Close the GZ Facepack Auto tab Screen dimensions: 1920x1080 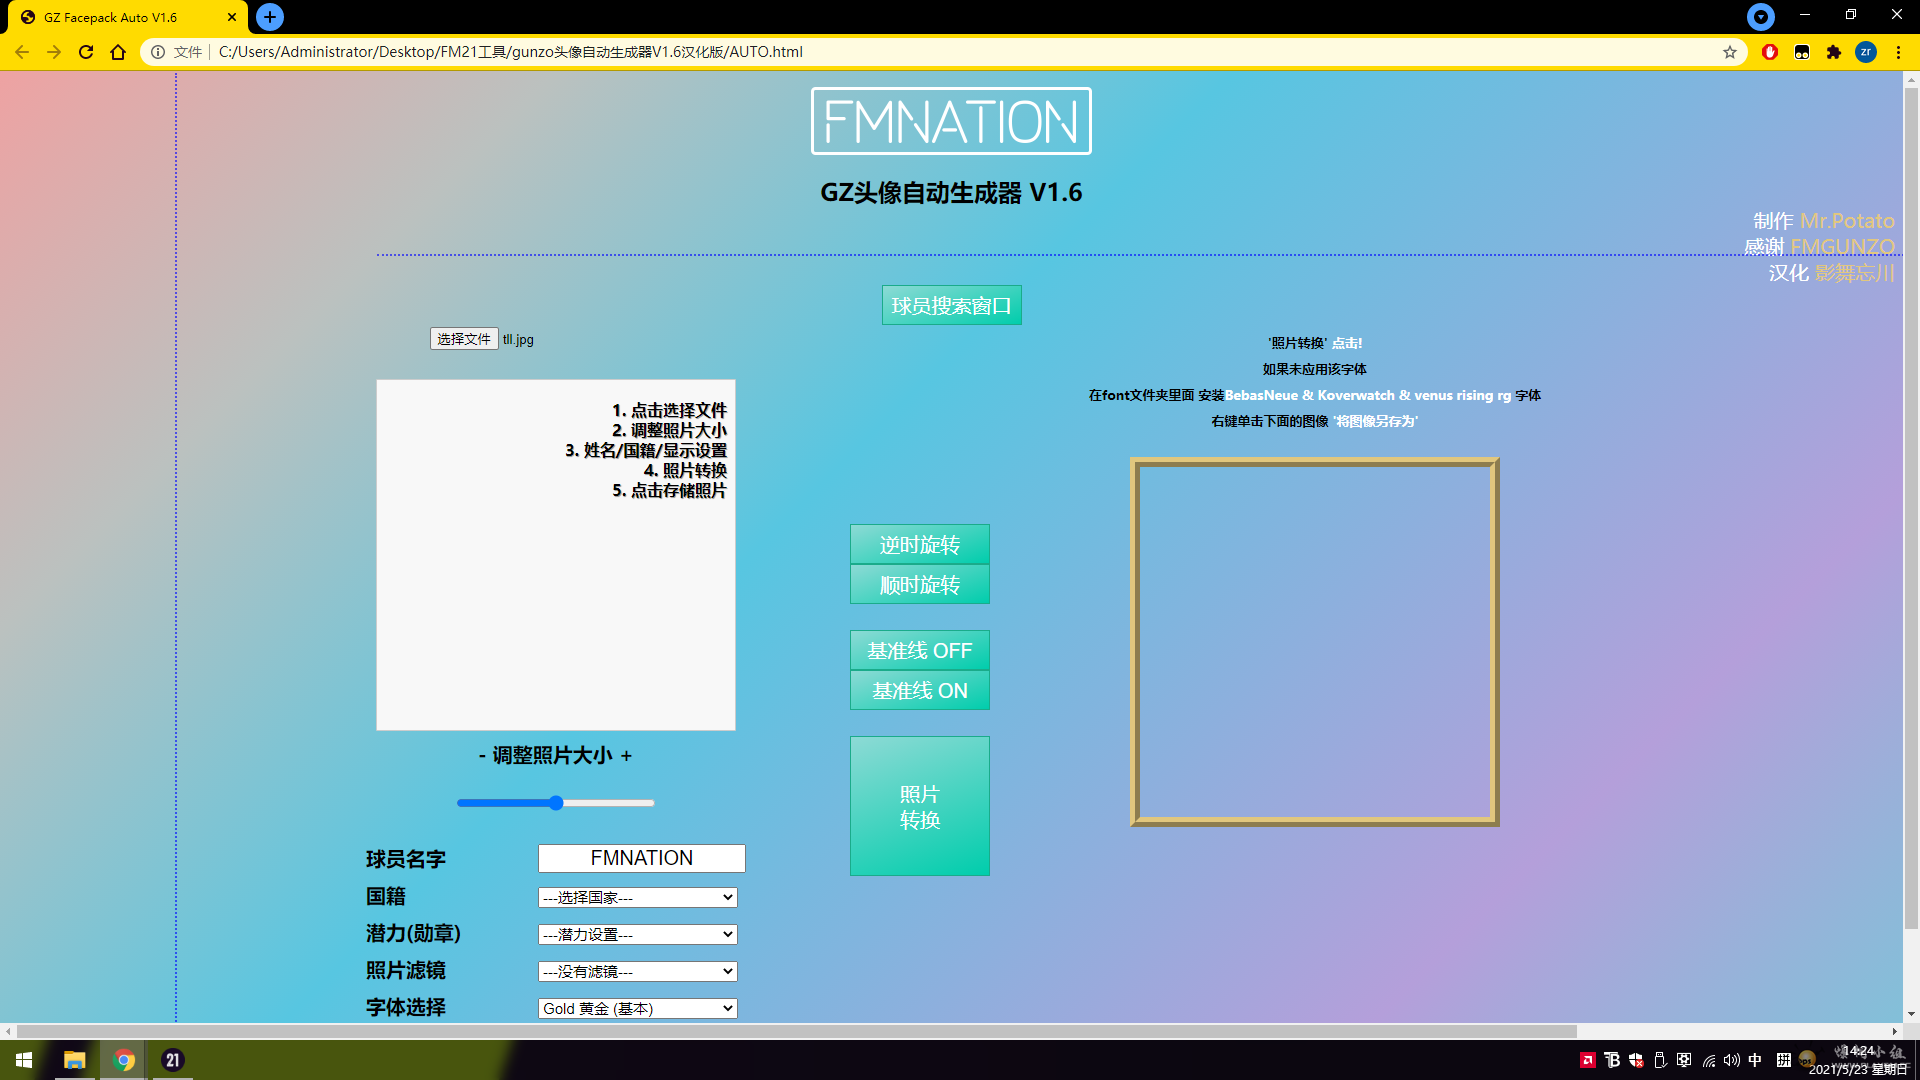click(x=232, y=17)
